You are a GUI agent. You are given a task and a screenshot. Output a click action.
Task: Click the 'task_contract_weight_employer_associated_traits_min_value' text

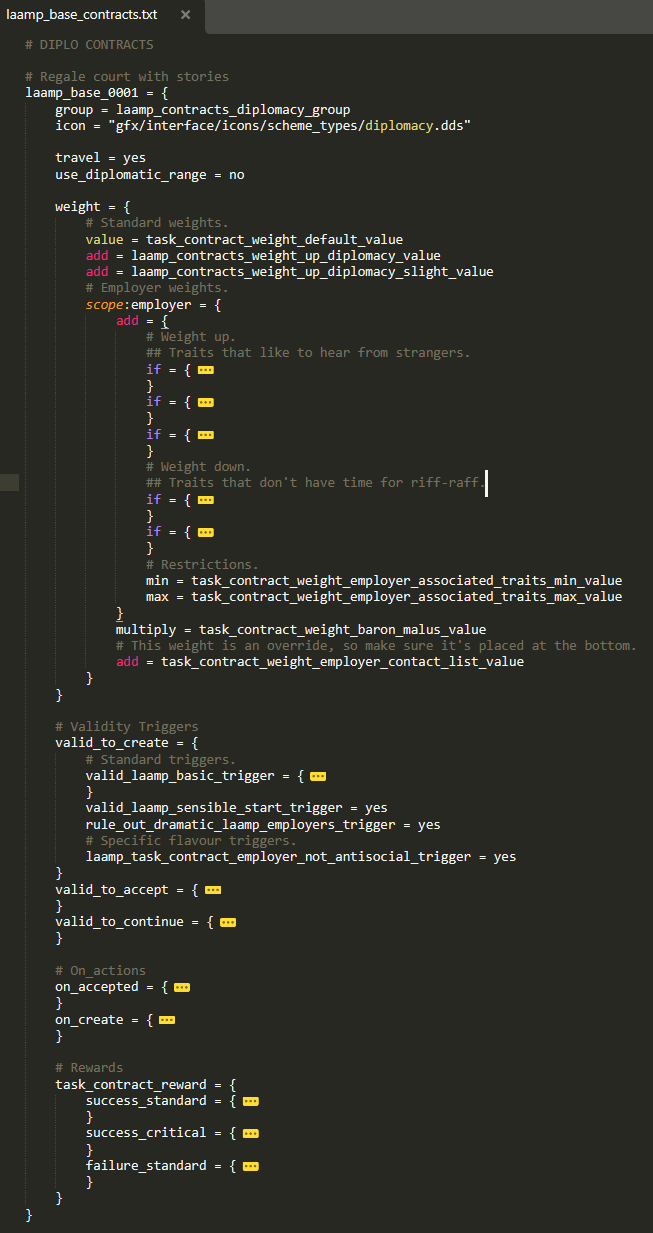[x=406, y=581]
